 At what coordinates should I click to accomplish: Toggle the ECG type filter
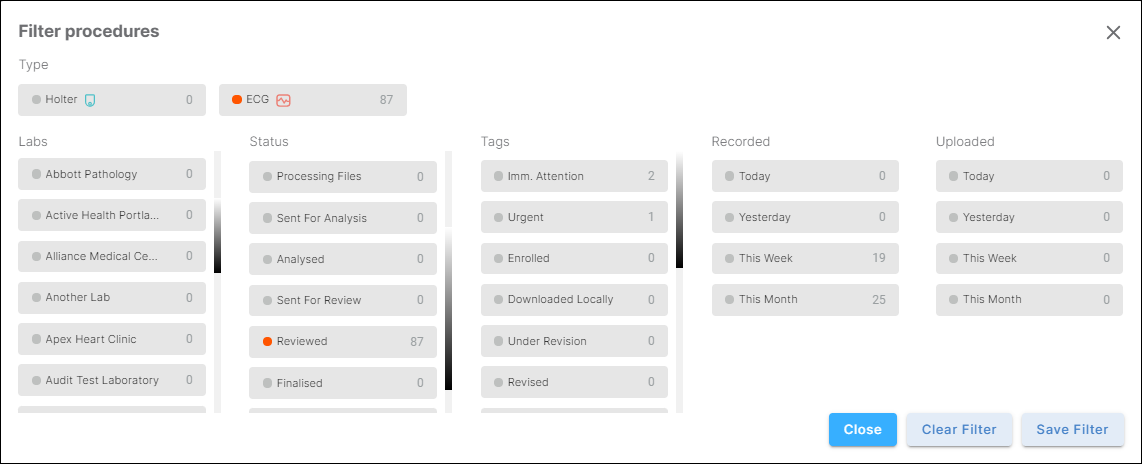coord(312,100)
